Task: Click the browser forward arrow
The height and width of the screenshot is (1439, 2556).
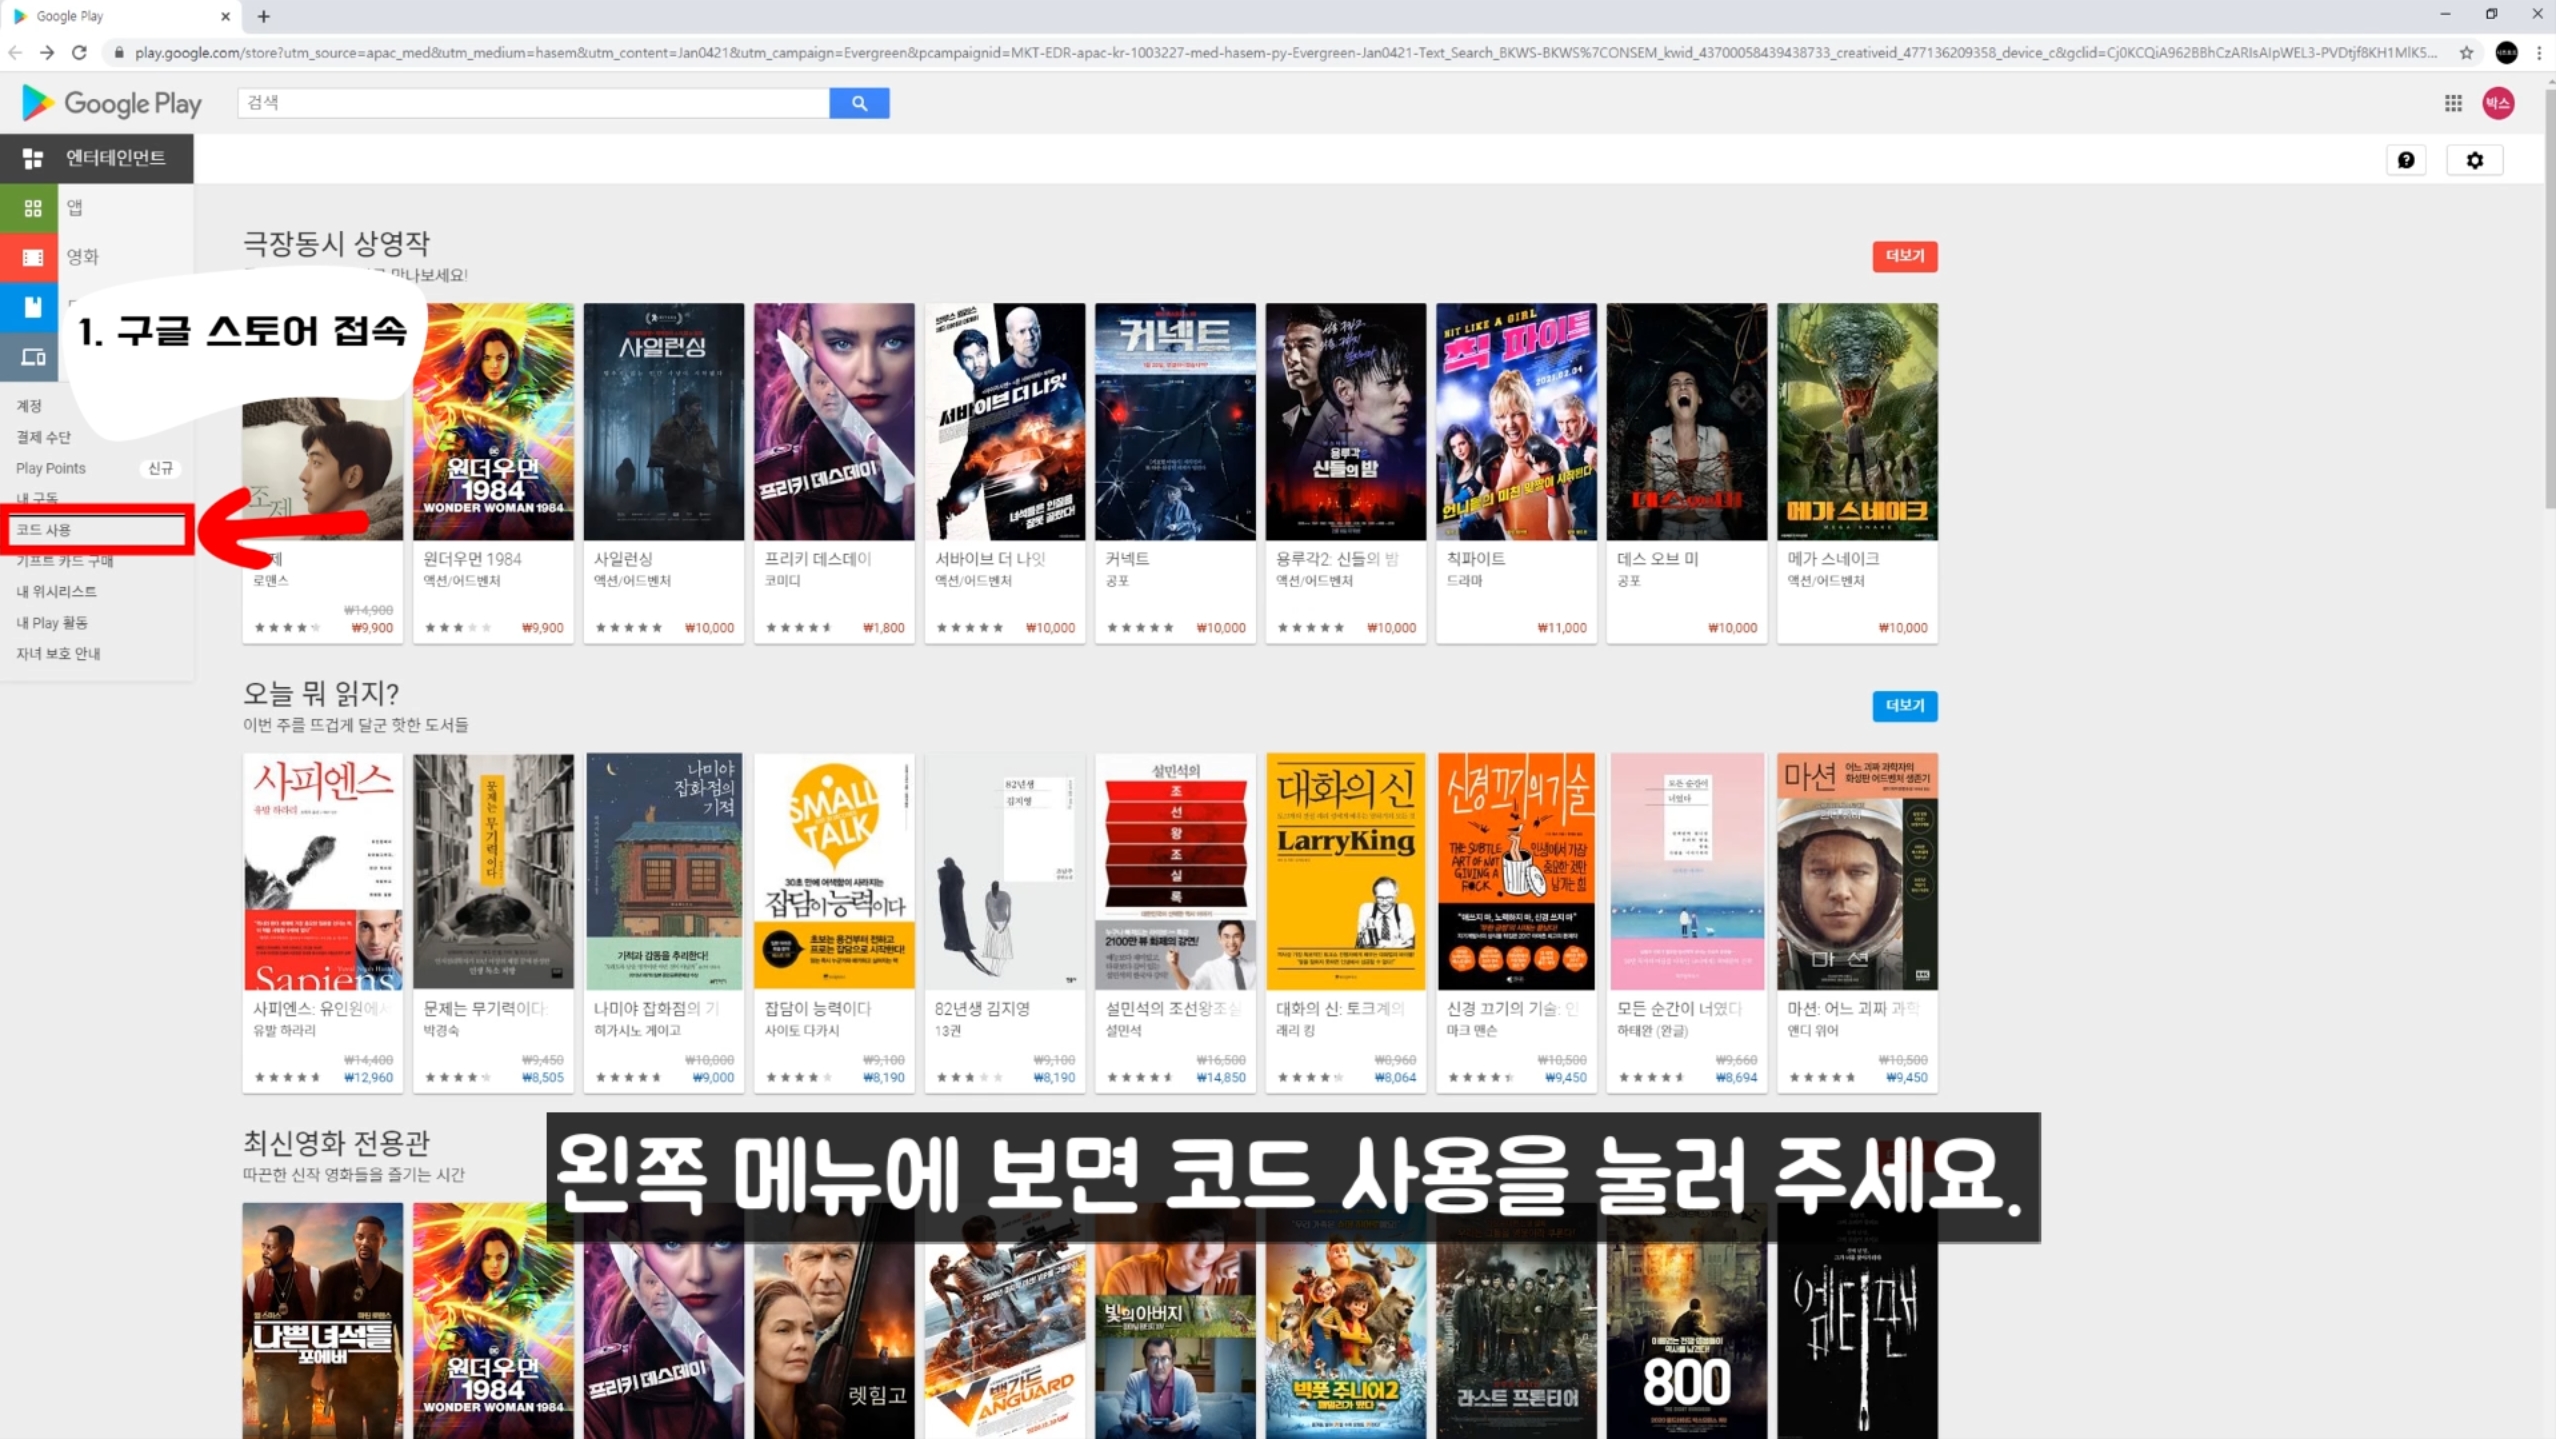Action: point(47,52)
